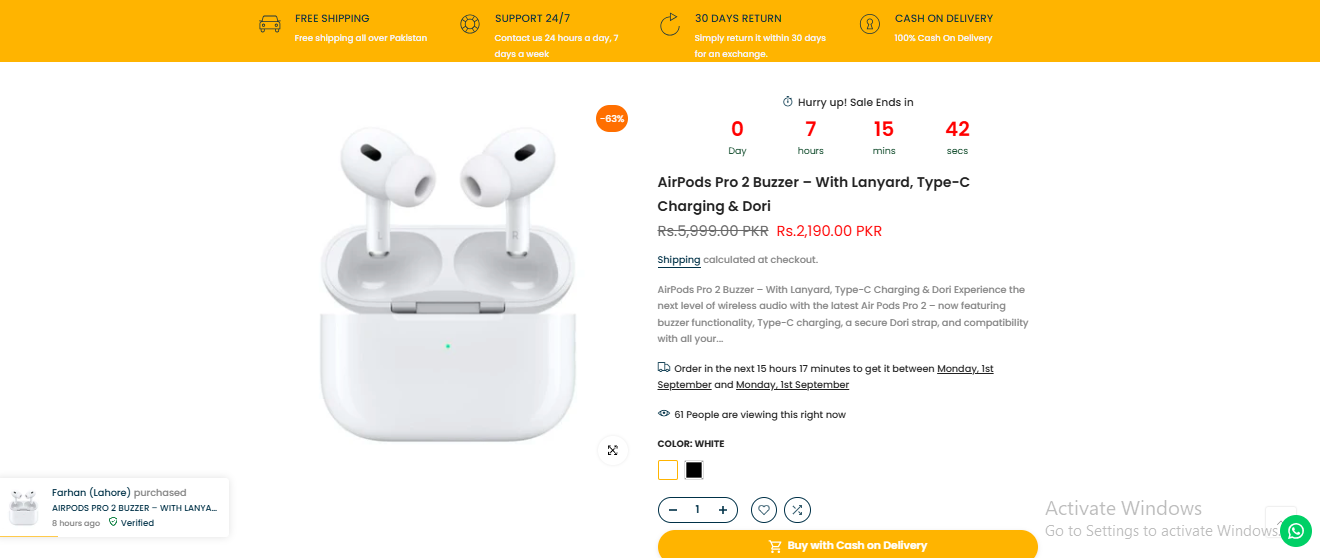The width and height of the screenshot is (1320, 558).
Task: Decrease quantity with minus button
Action: pyautogui.click(x=673, y=510)
